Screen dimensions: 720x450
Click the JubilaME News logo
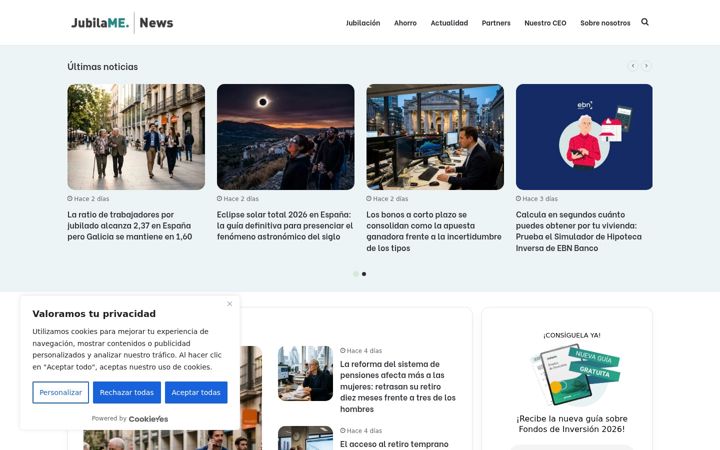pyautogui.click(x=122, y=22)
